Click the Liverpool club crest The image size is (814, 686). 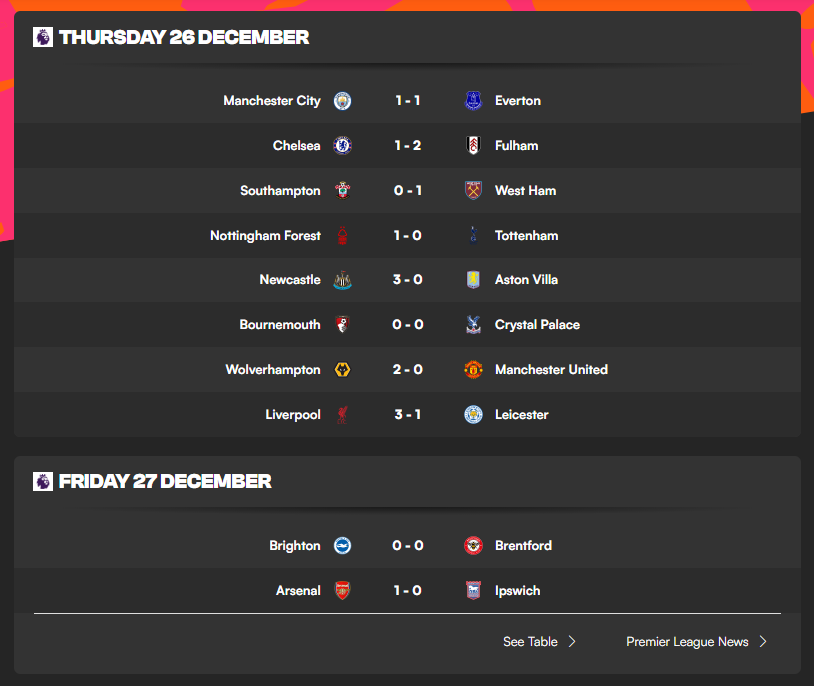[x=342, y=415]
